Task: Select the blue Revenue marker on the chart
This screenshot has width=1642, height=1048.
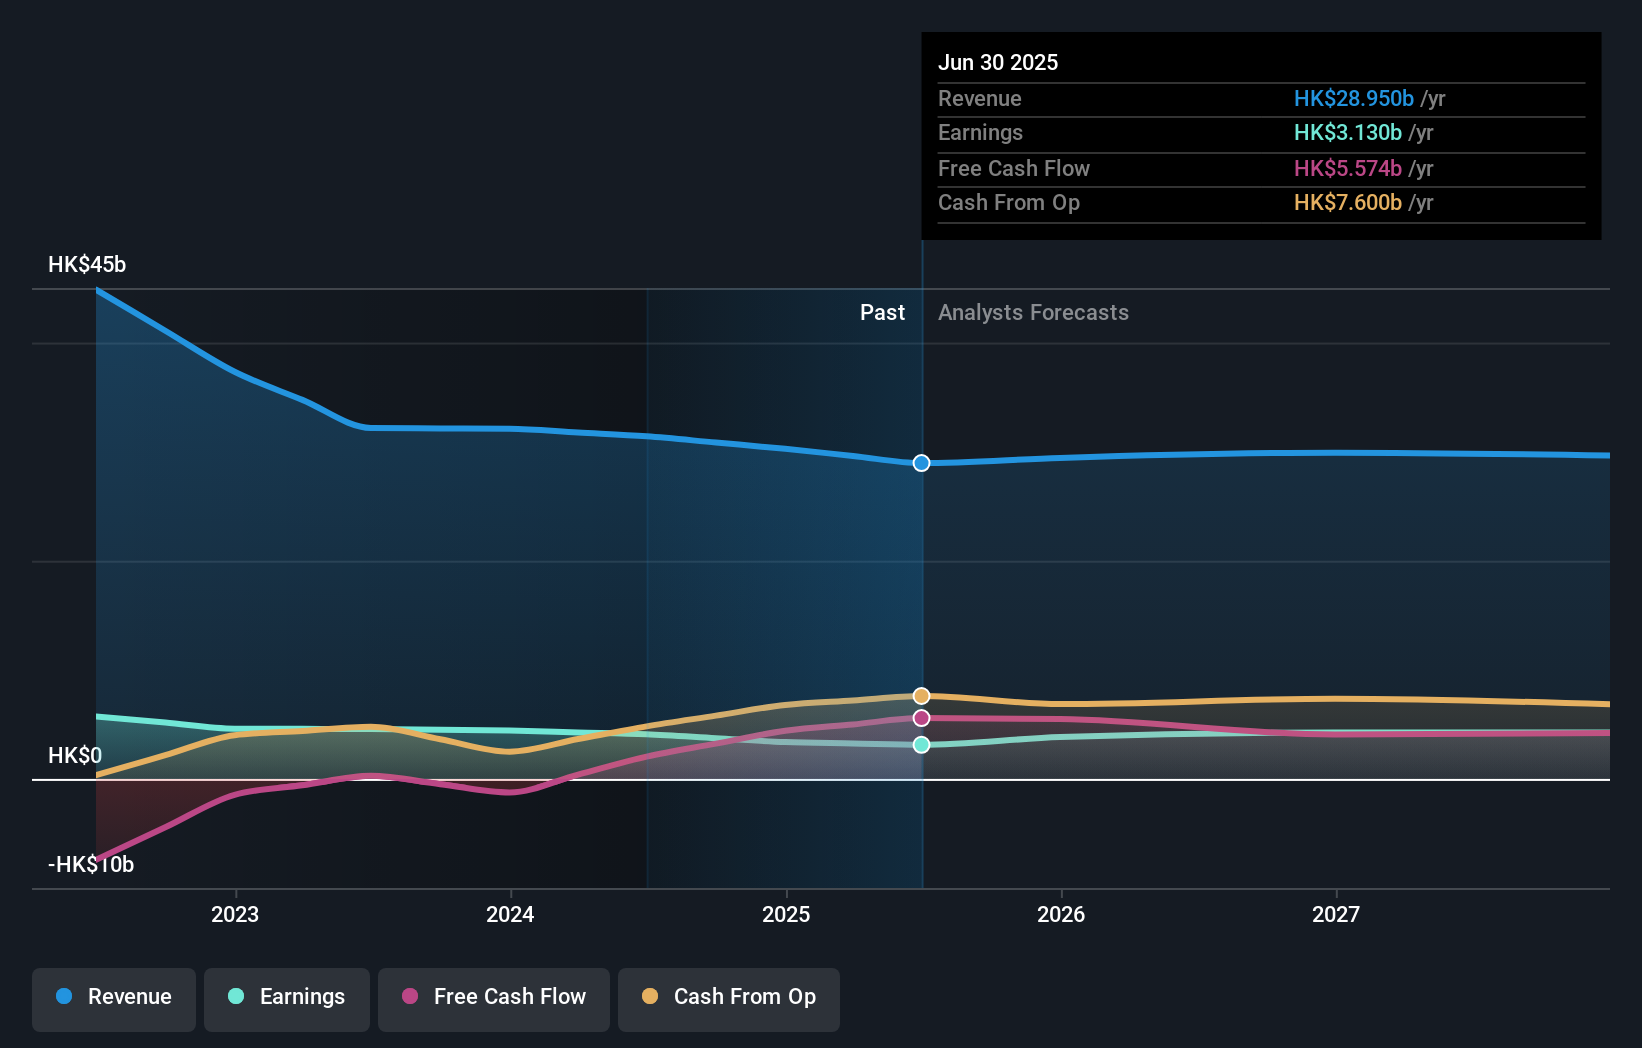Action: click(x=920, y=463)
